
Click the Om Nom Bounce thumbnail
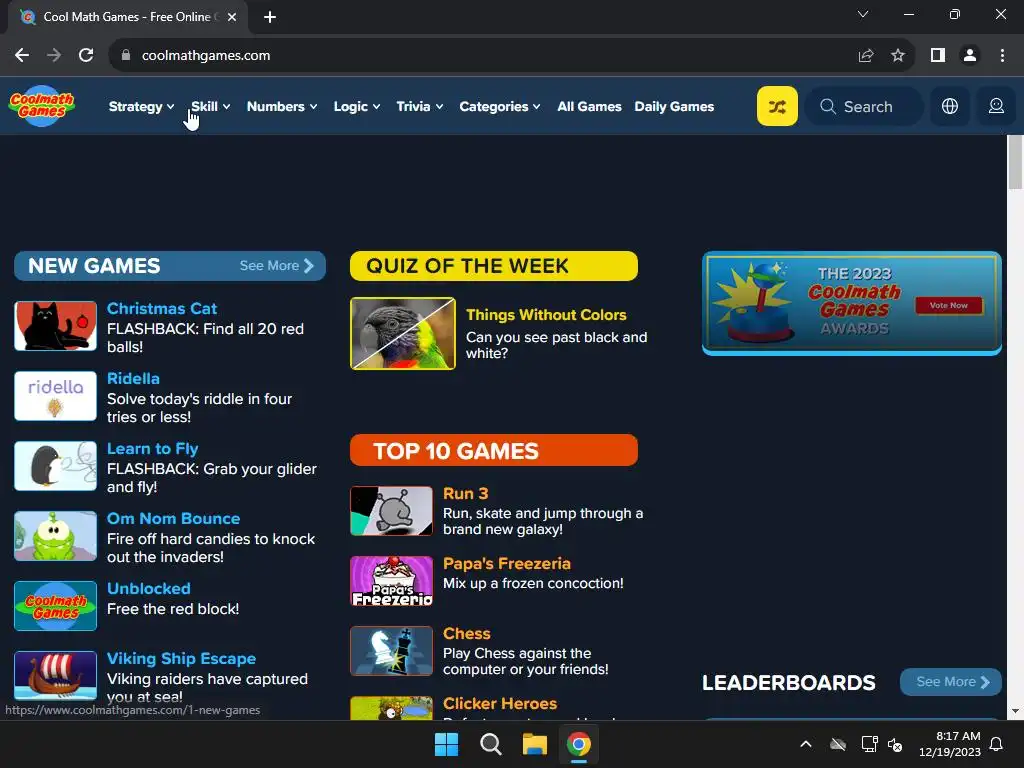coord(56,536)
